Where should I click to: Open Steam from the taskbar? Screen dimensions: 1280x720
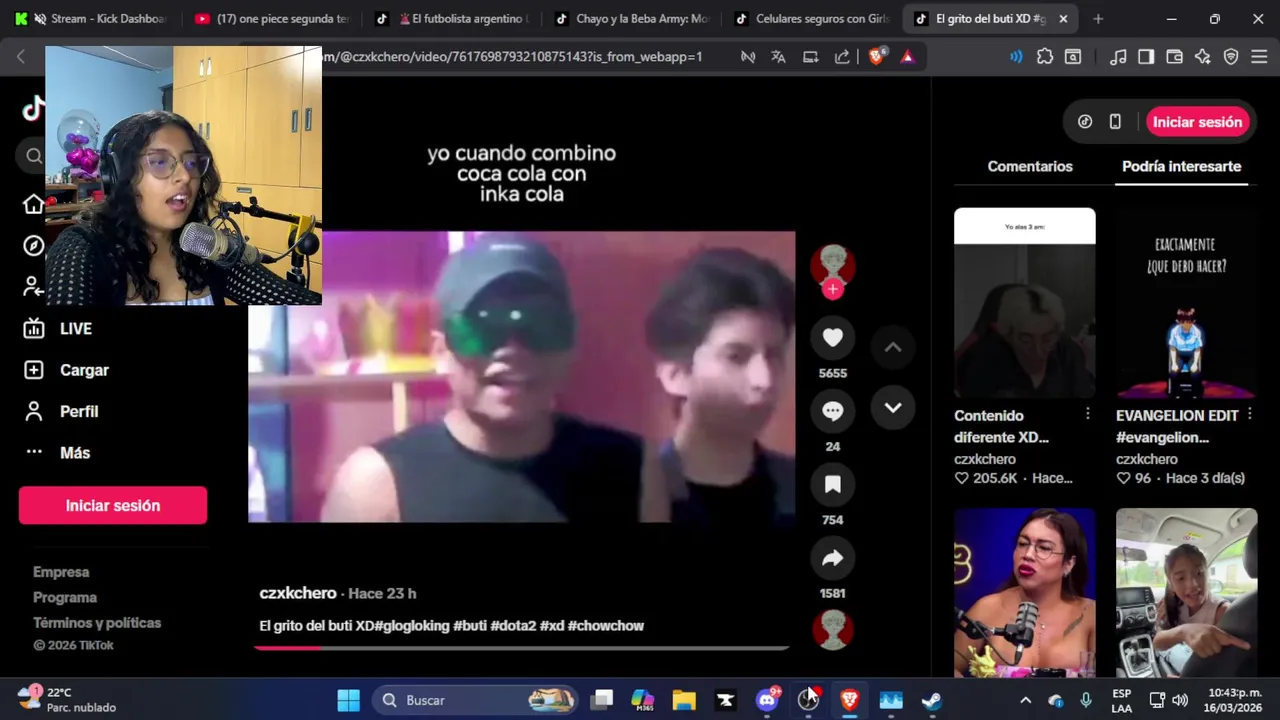coord(931,700)
